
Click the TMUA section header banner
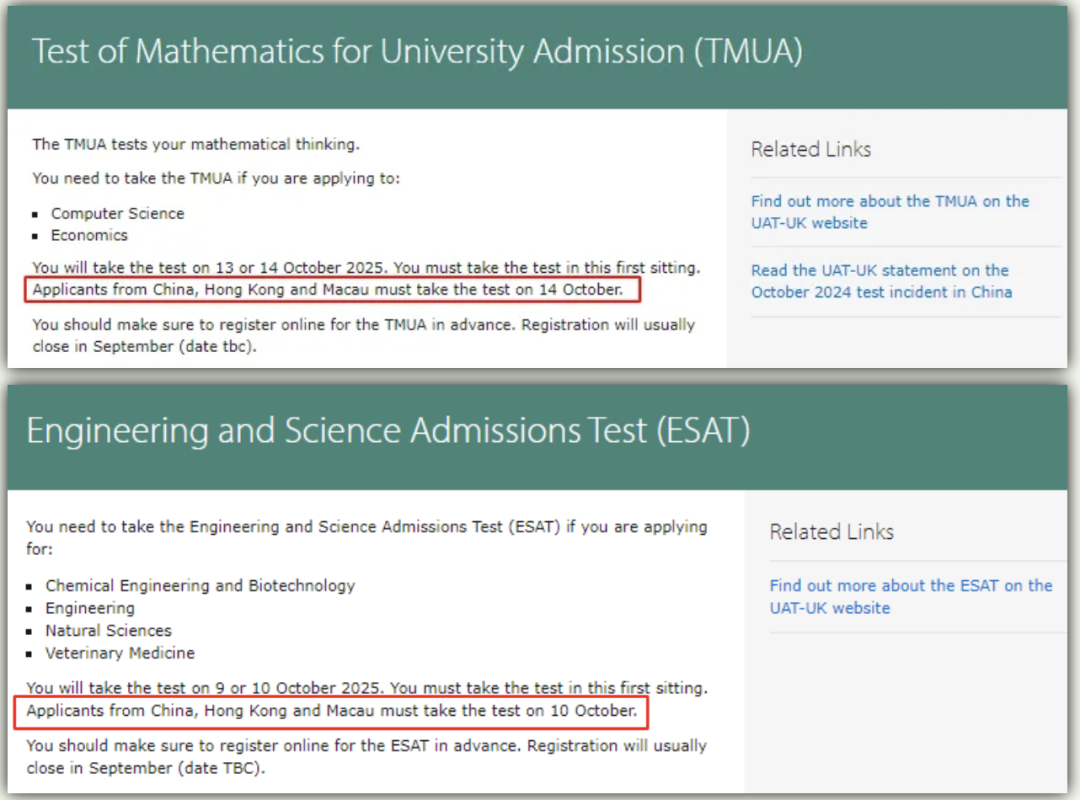(537, 57)
